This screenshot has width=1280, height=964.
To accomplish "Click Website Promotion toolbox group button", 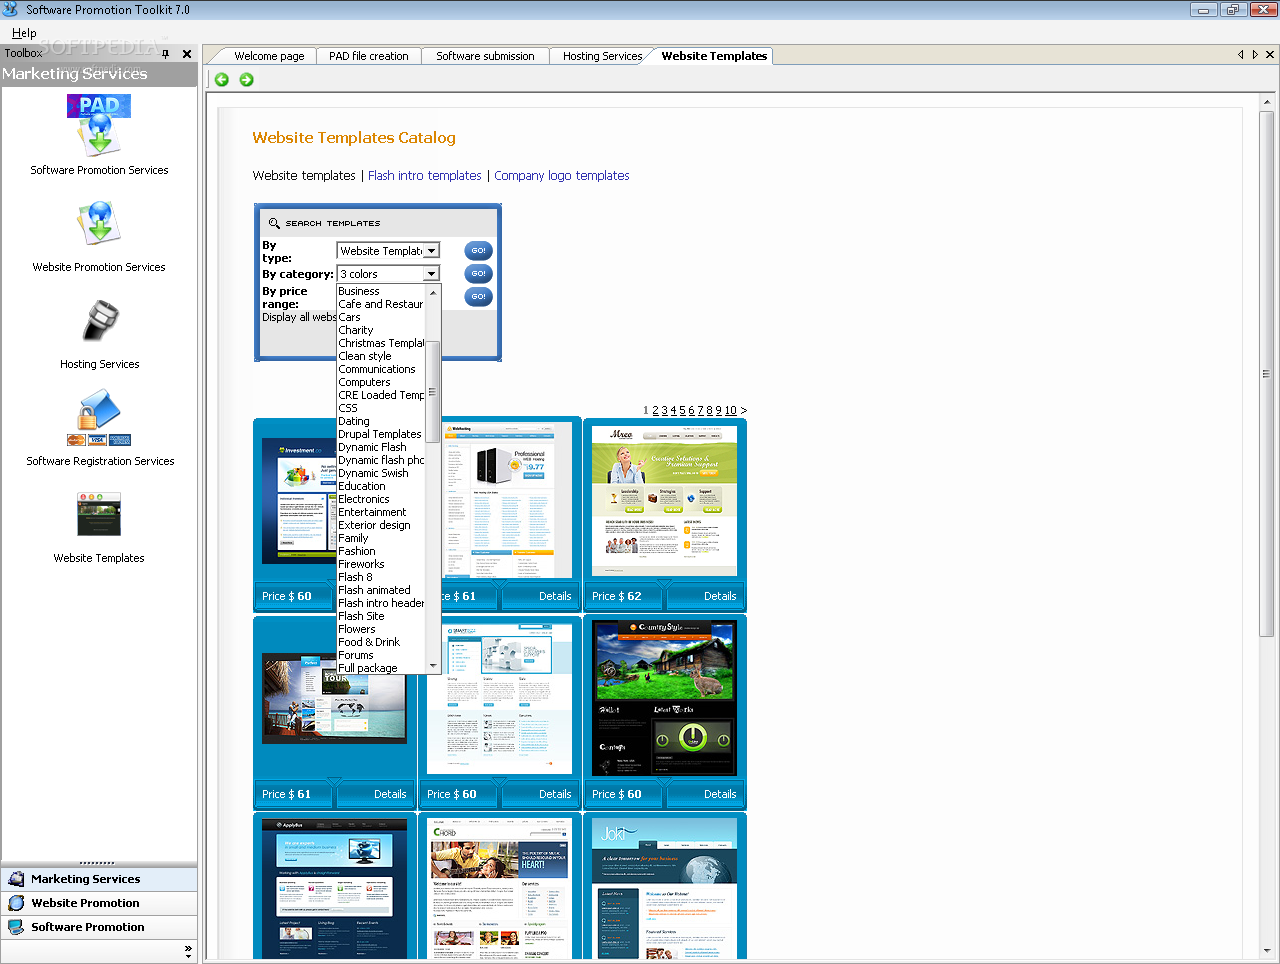I will point(99,903).
